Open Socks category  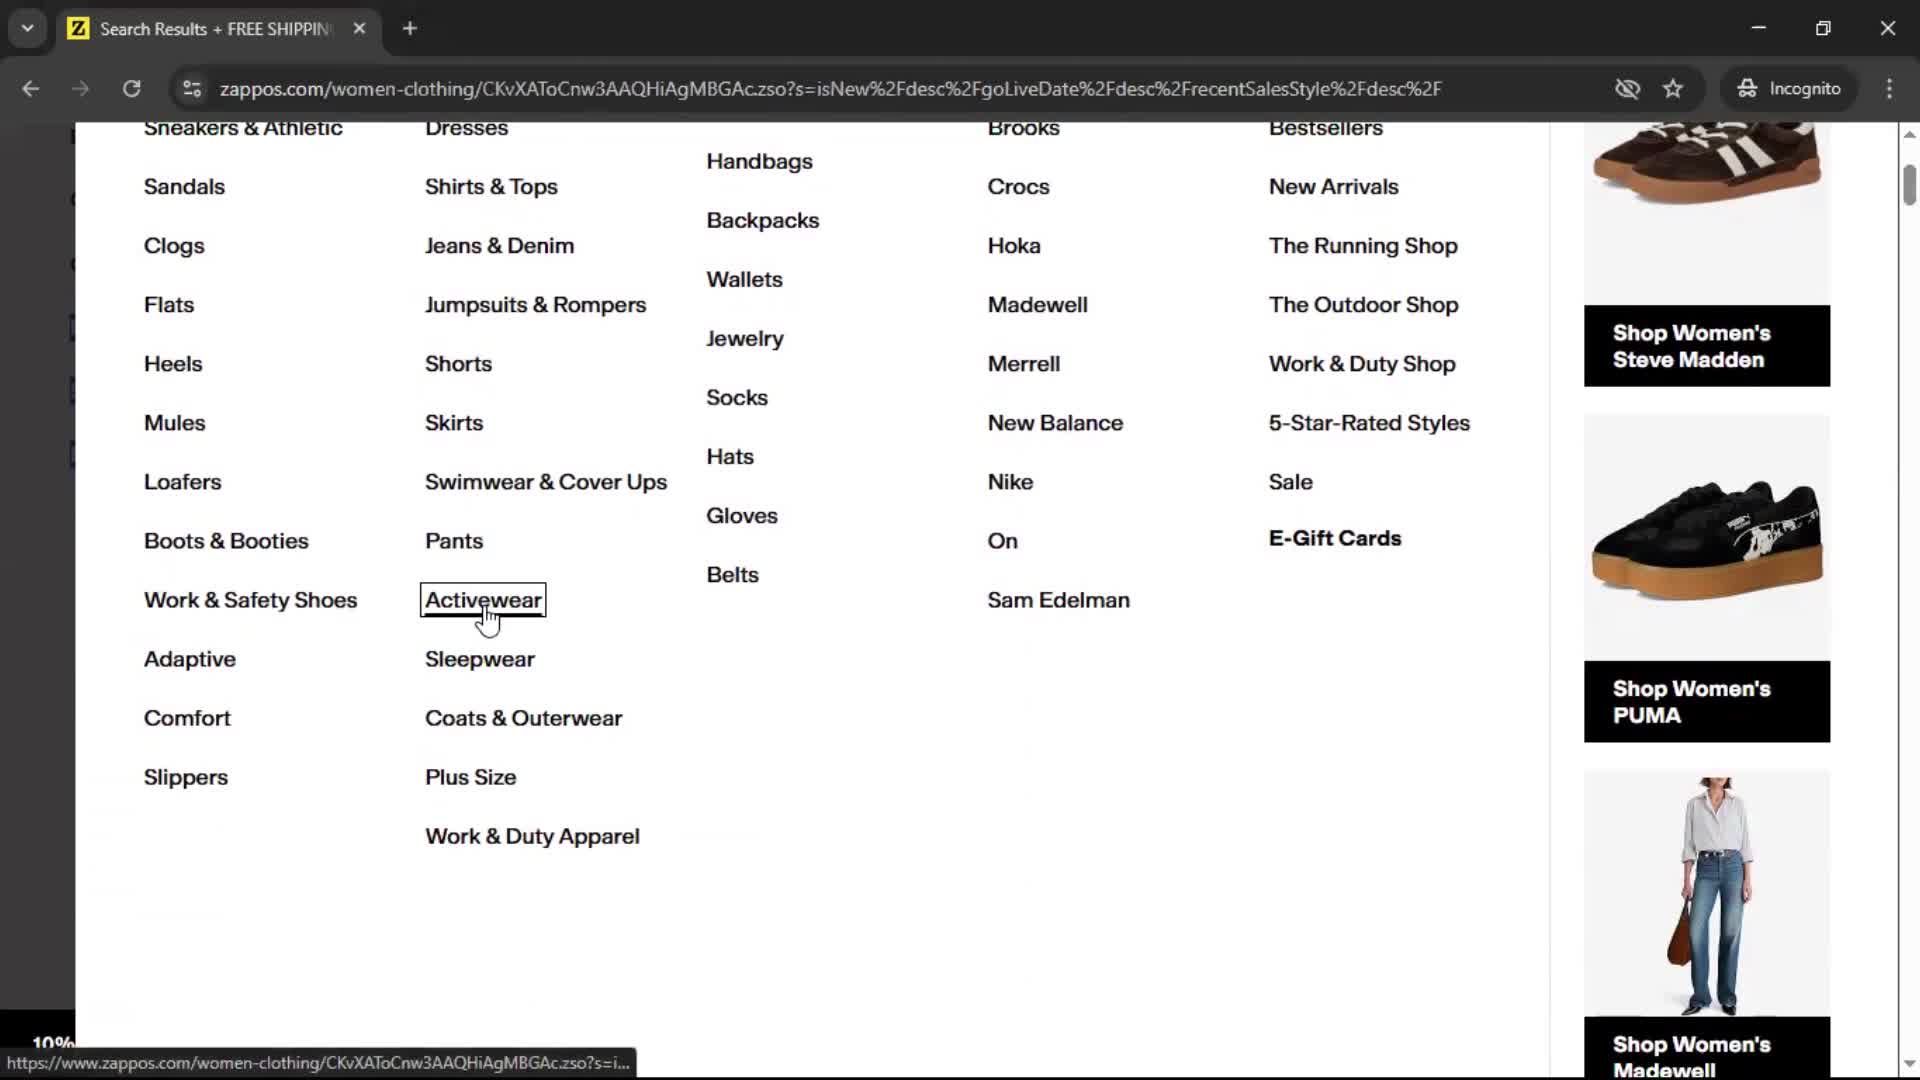pos(737,397)
